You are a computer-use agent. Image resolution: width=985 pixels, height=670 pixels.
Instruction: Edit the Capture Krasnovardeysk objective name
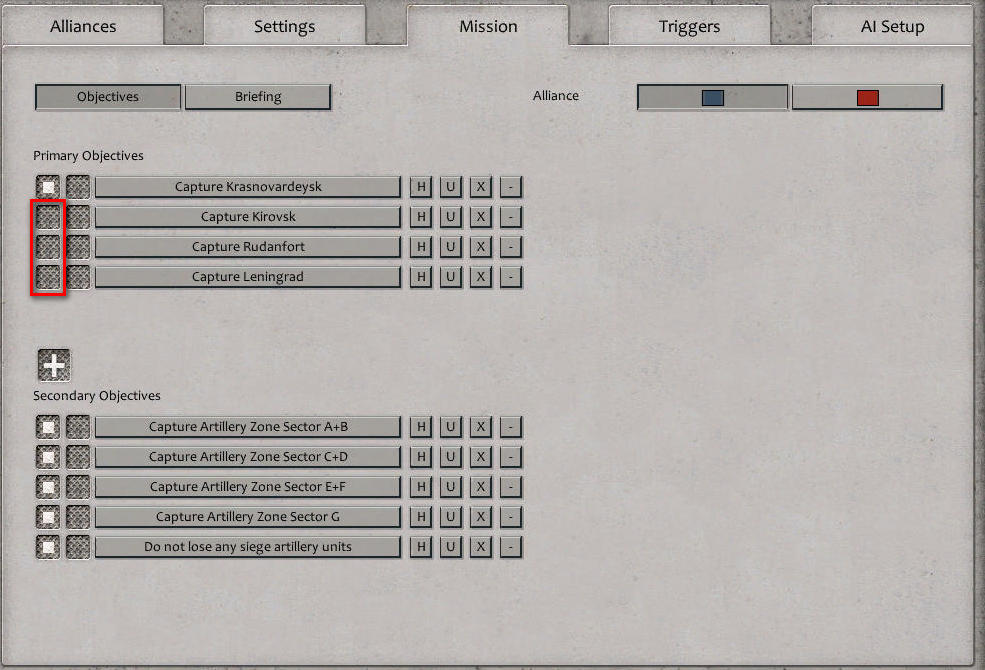tap(248, 186)
